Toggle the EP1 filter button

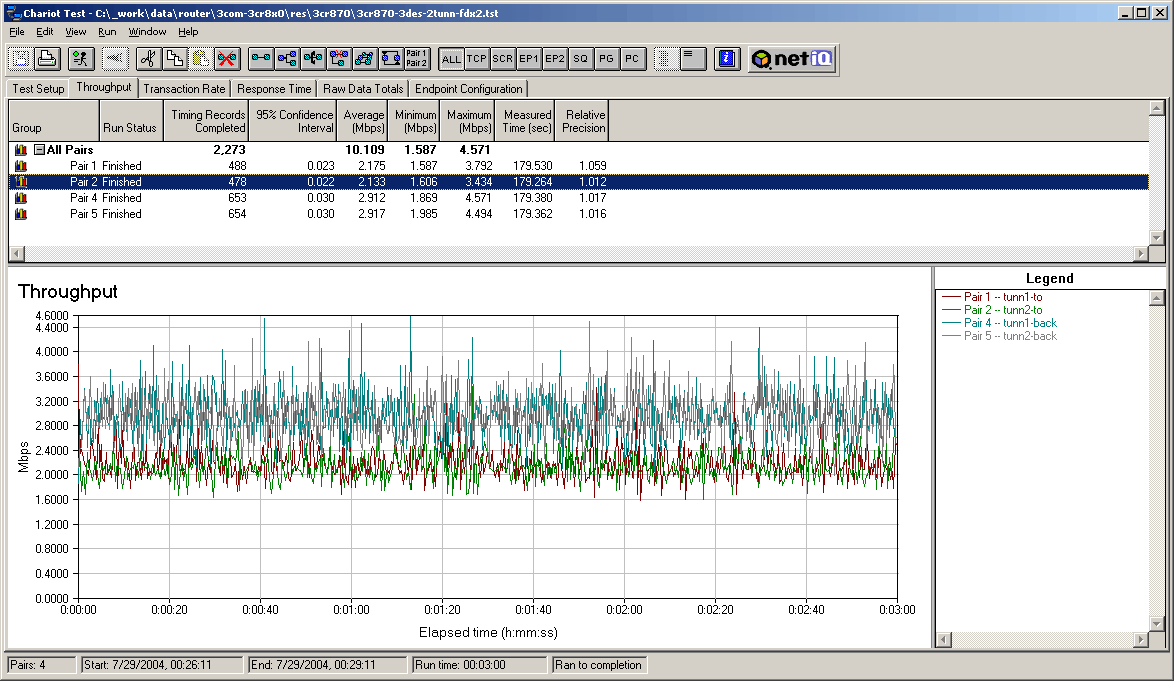(529, 59)
